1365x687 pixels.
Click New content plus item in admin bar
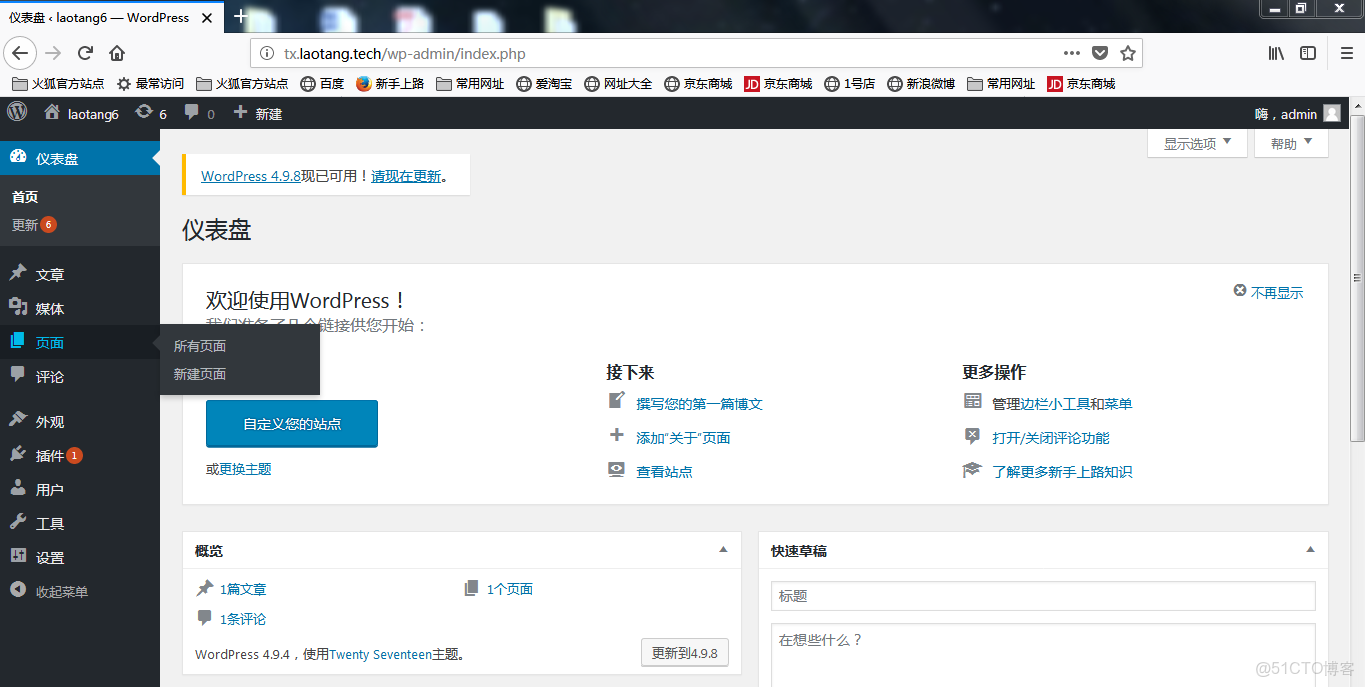tap(258, 114)
